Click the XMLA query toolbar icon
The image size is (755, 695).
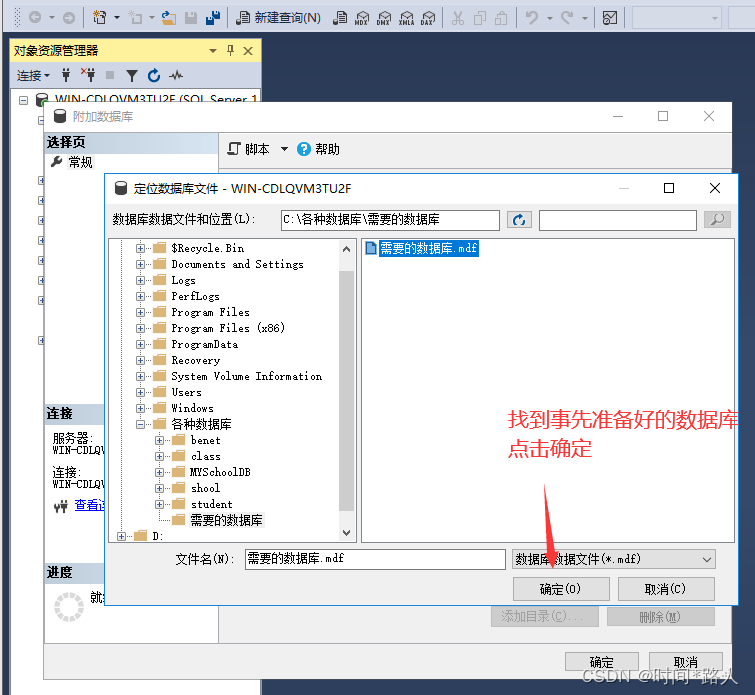tap(406, 18)
